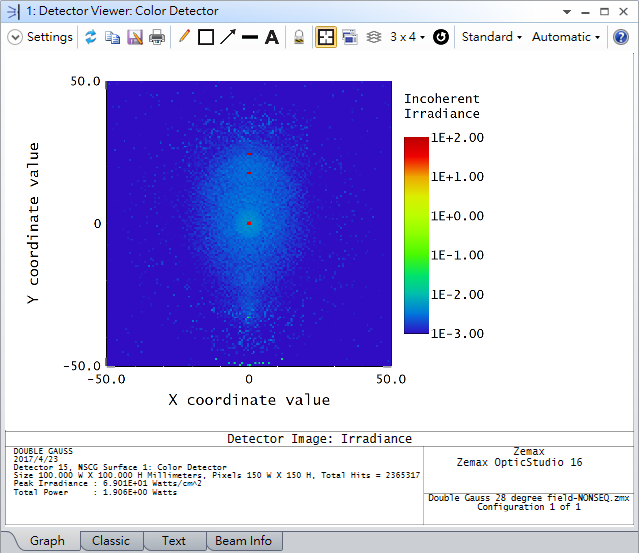Viewport: 639px width, 553px height.
Task: Switch to the Beam Info tab
Action: click(x=243, y=541)
